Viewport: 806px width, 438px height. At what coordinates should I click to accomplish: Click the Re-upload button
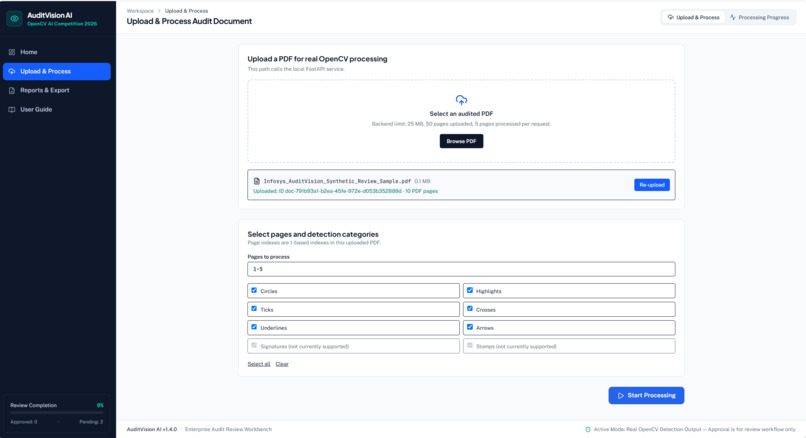pos(652,185)
